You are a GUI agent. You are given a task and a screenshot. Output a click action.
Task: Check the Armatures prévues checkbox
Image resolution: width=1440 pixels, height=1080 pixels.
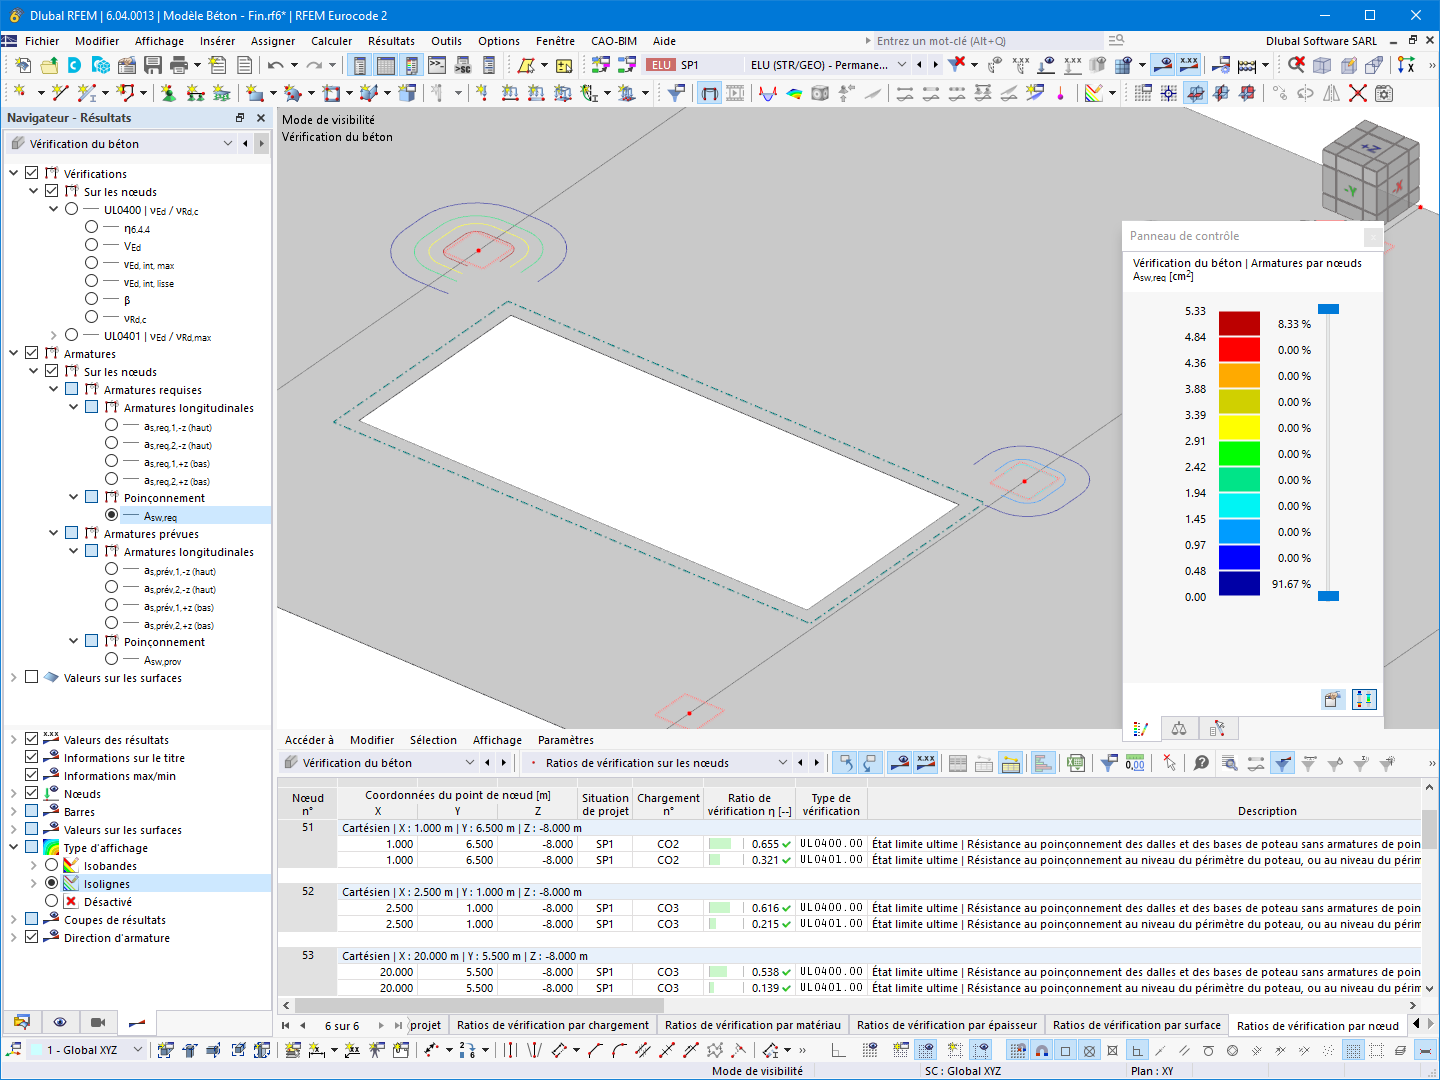(x=71, y=533)
